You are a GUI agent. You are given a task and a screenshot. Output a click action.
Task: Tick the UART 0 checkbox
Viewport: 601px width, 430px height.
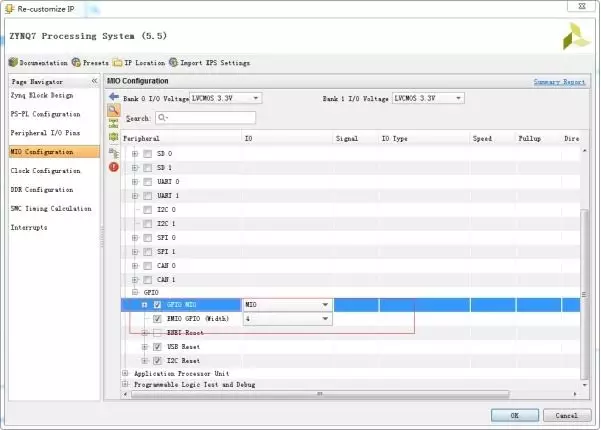pos(147,182)
